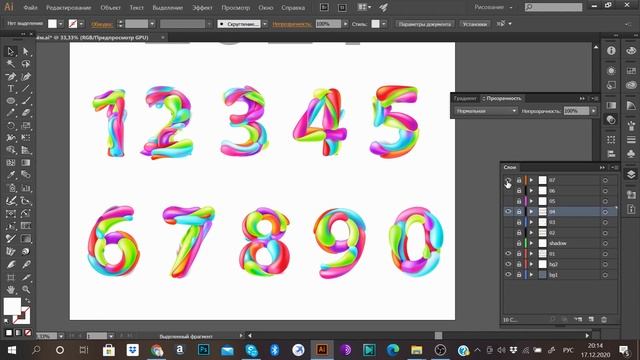Image resolution: width=640 pixels, height=360 pixels.
Task: Open Рисование workspace switcher dropdown
Action: pos(493,7)
